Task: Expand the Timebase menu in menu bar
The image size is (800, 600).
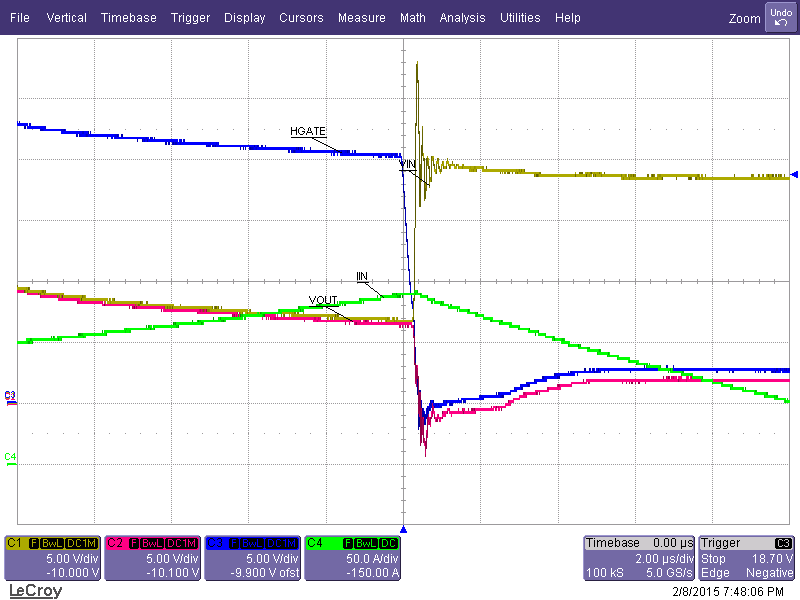Action: 128,18
